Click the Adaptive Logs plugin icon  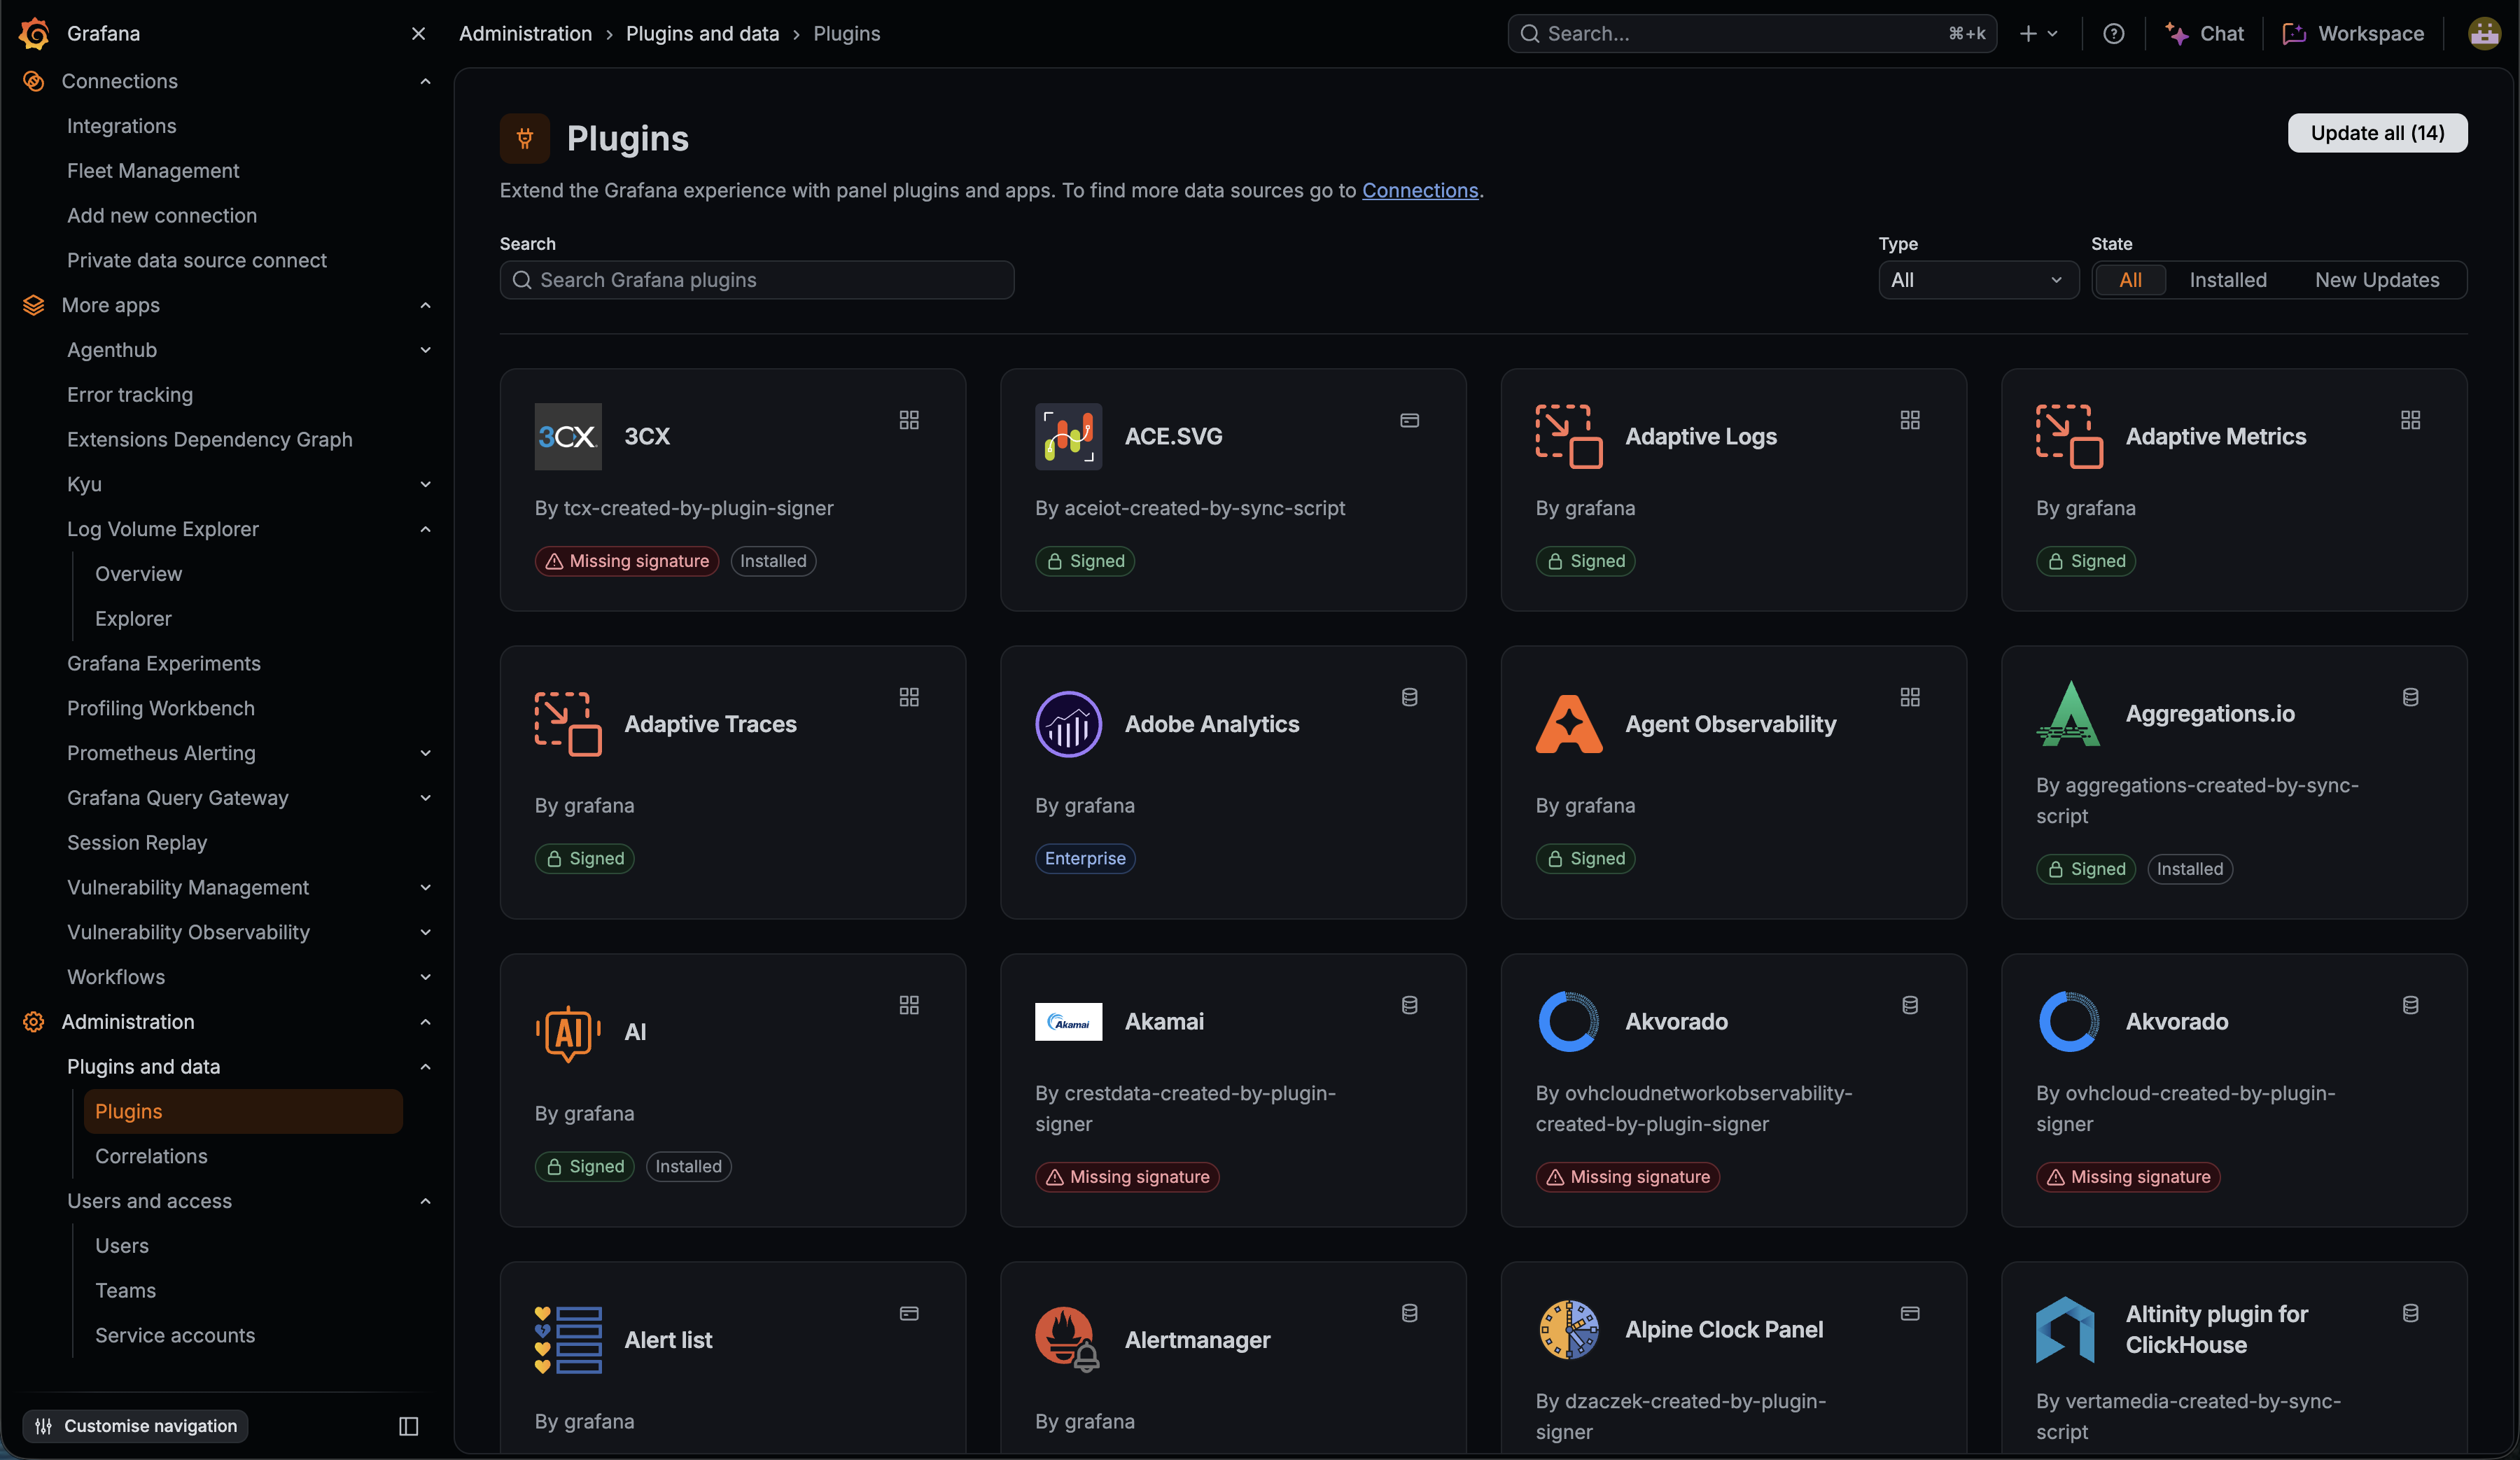point(1568,437)
